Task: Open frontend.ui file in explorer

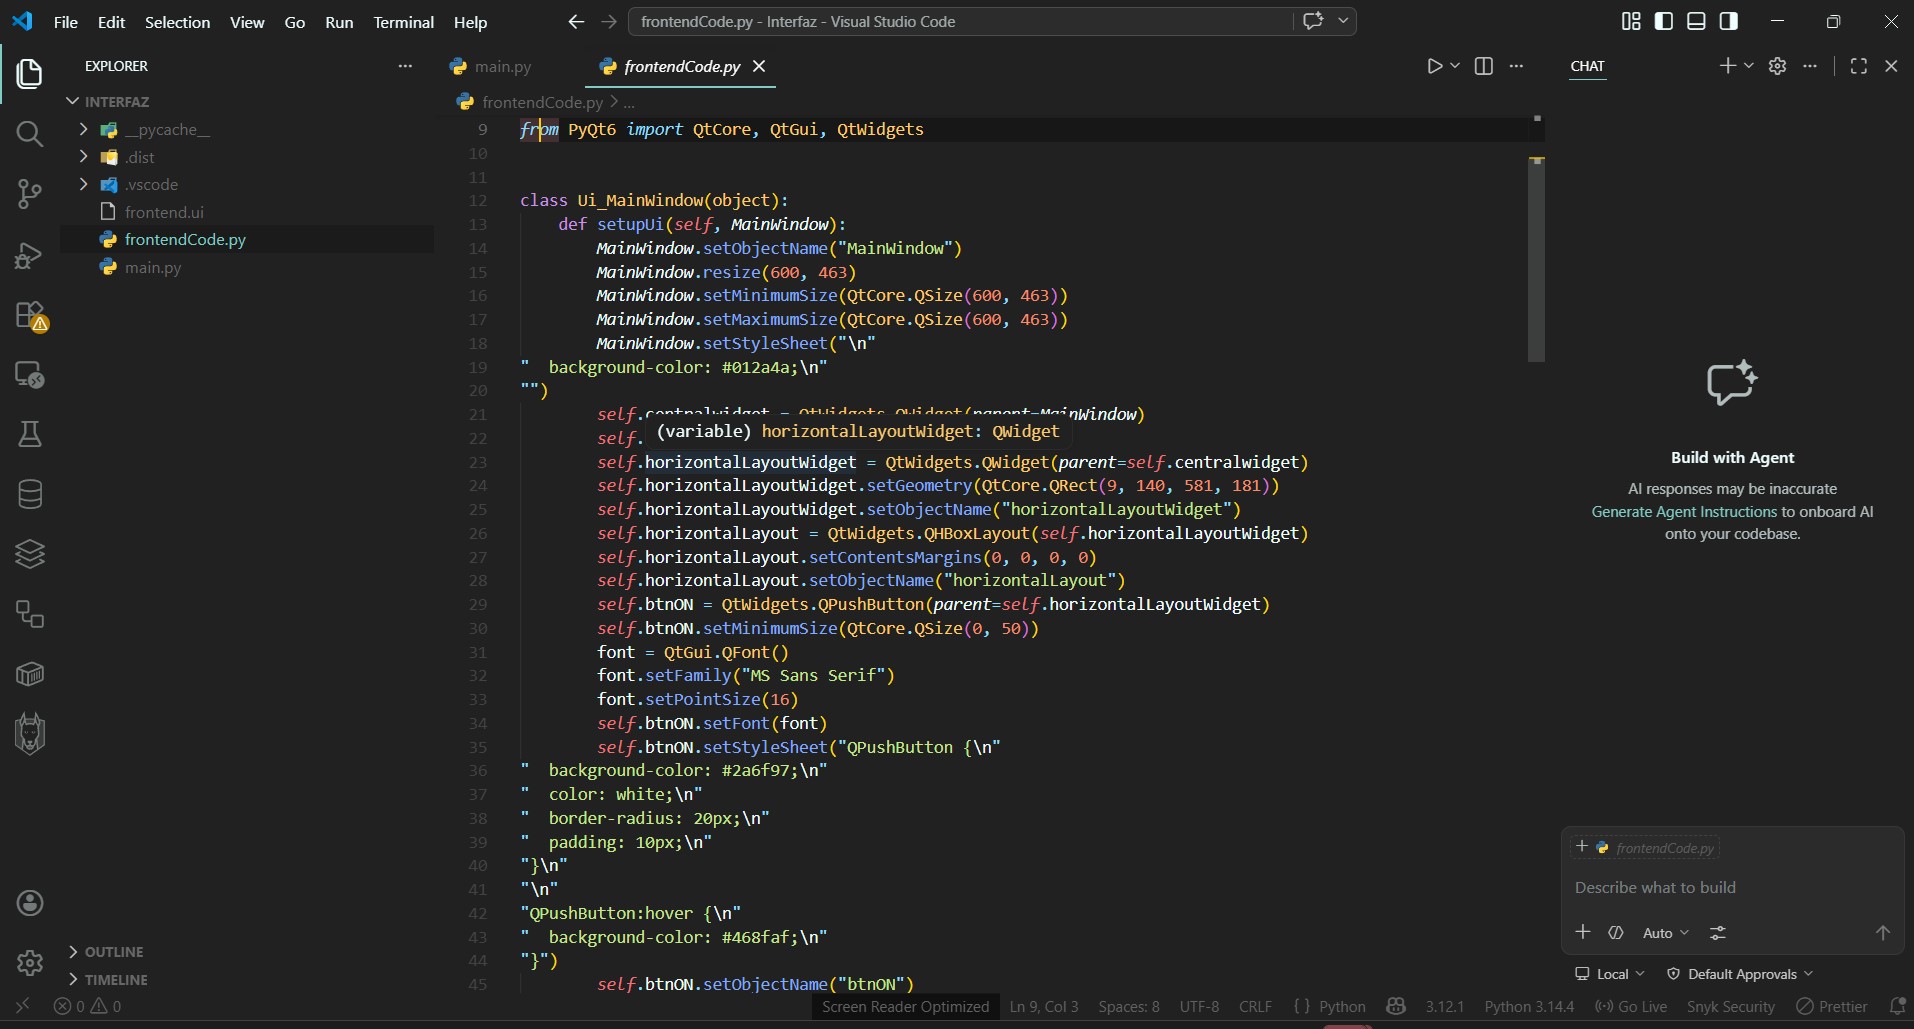Action: tap(164, 212)
